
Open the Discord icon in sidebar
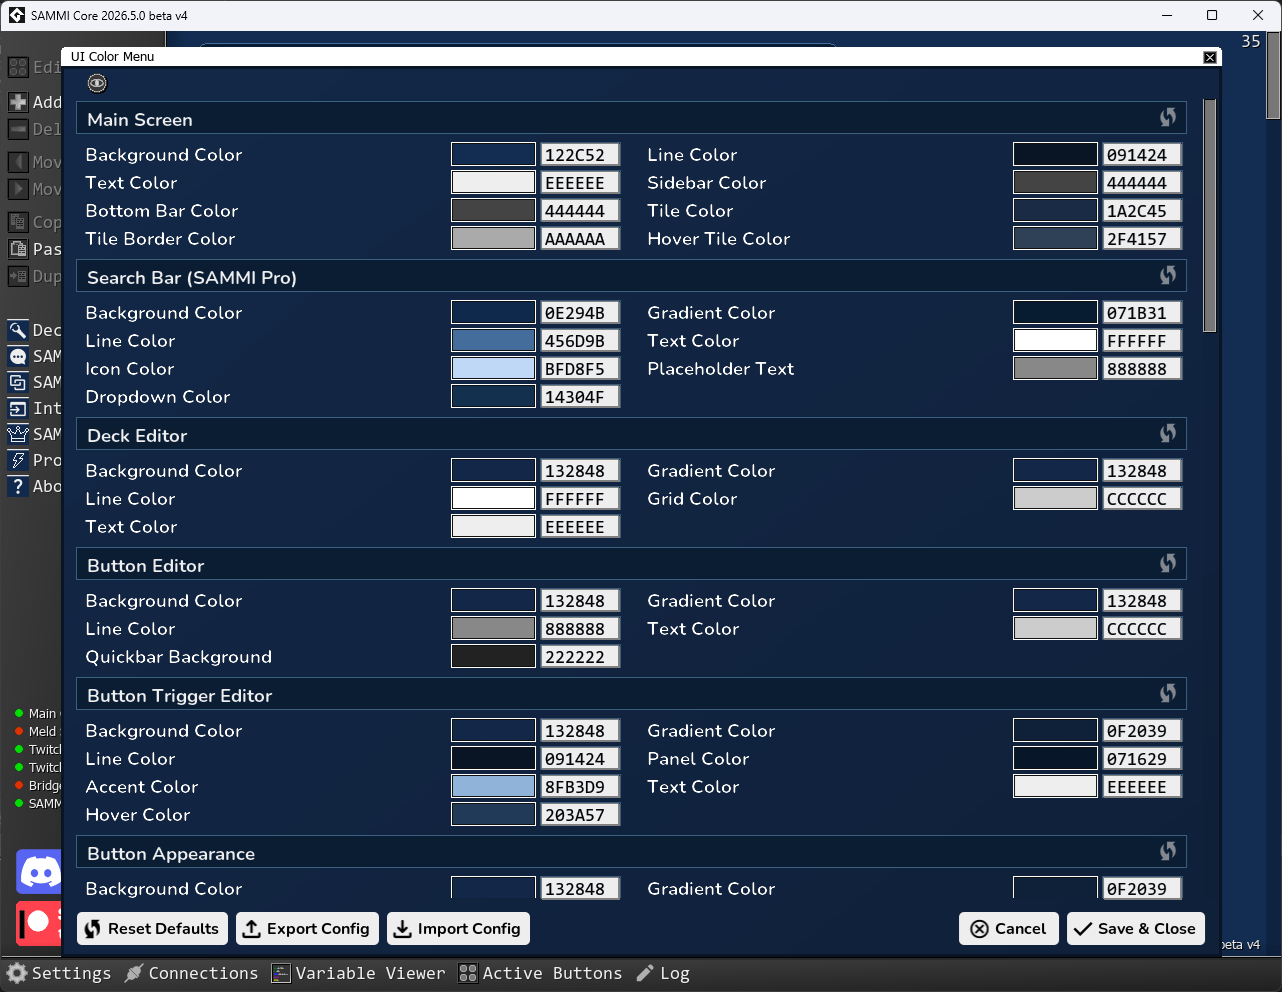(x=39, y=872)
